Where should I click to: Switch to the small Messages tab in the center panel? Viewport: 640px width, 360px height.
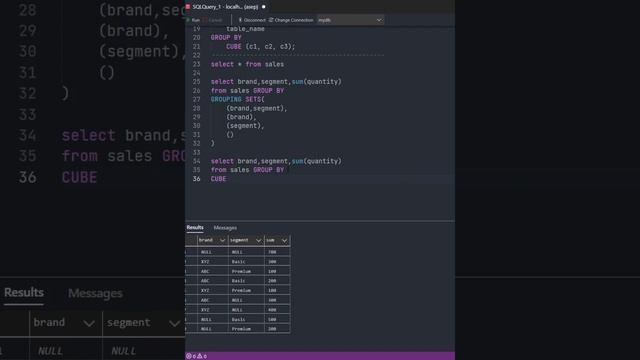[x=225, y=228]
